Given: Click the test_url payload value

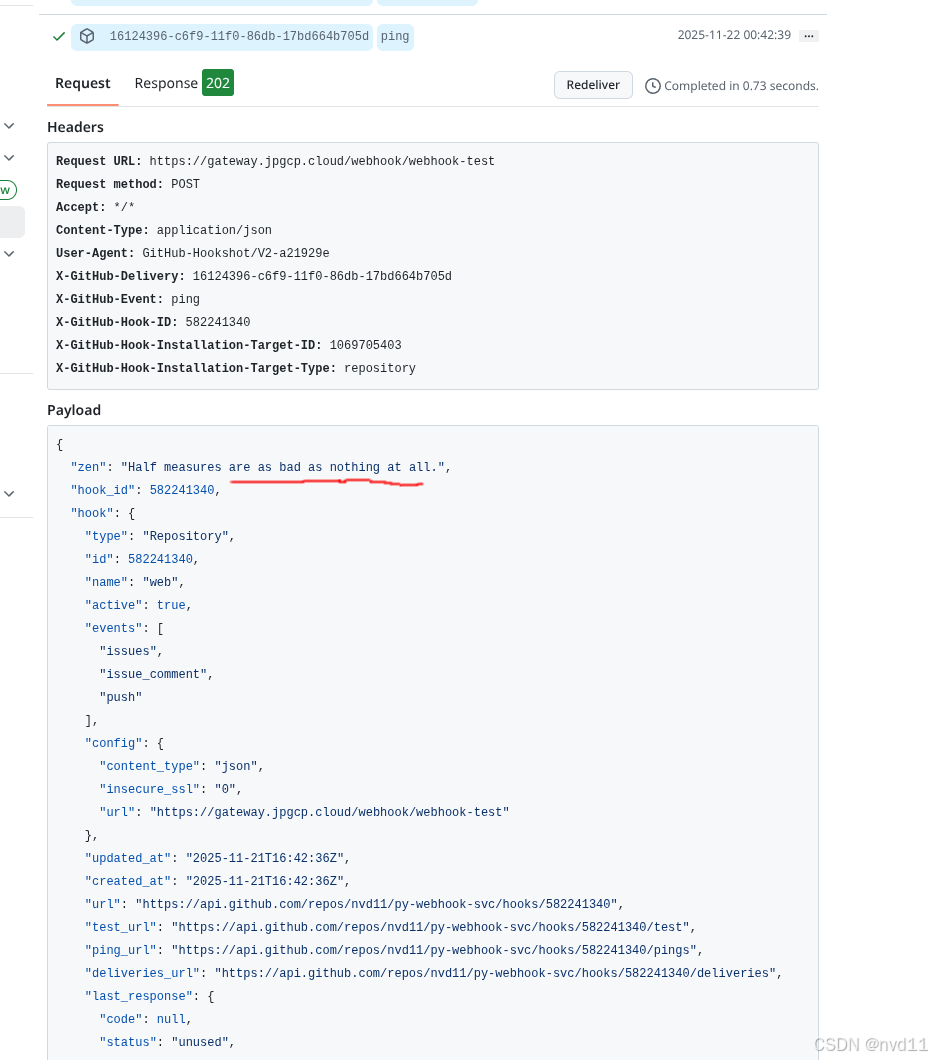Looking at the screenshot, I should pos(430,927).
